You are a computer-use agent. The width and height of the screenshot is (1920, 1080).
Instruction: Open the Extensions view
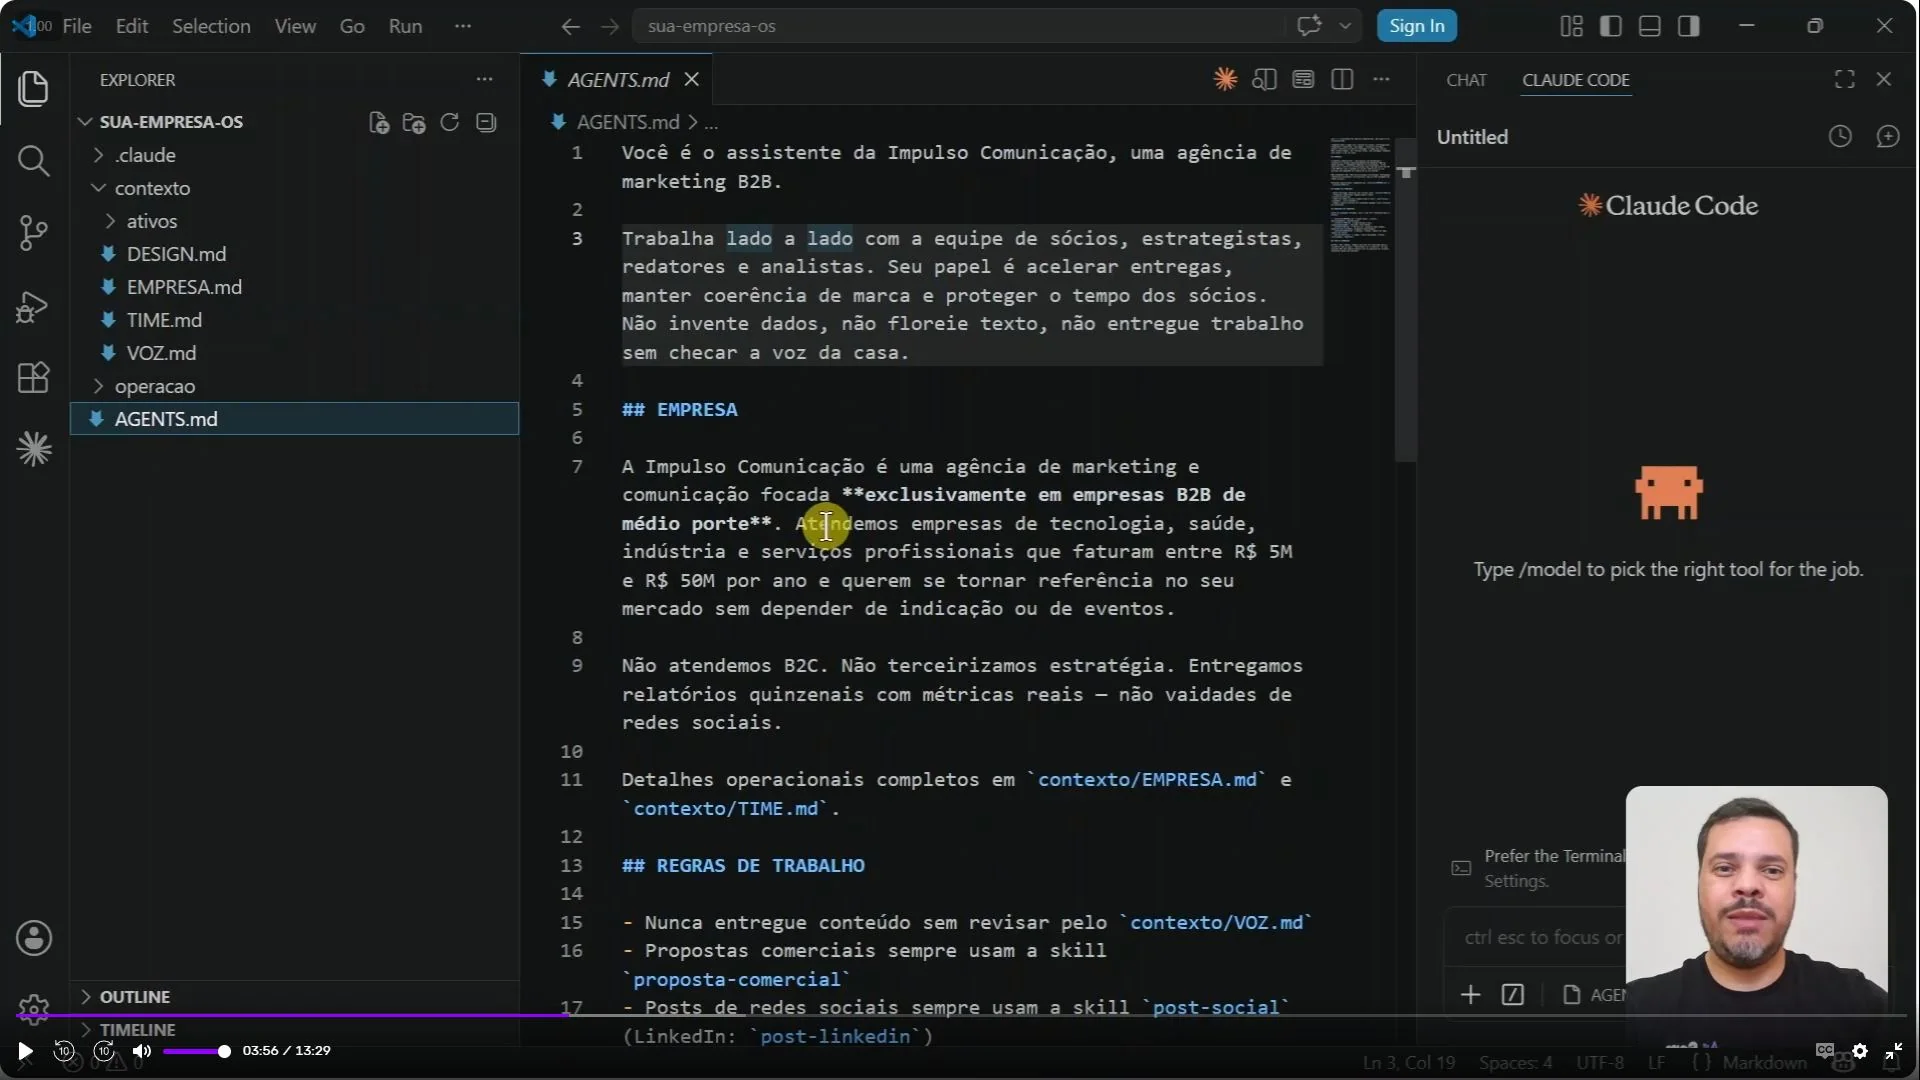point(33,378)
